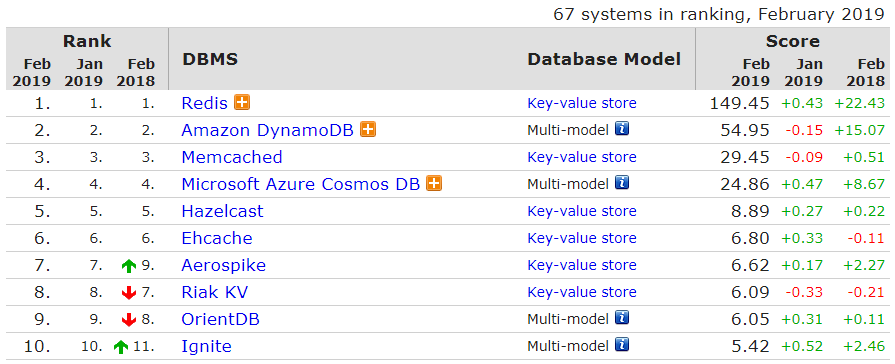Click the green up arrow in Aerospike row

[x=128, y=266]
